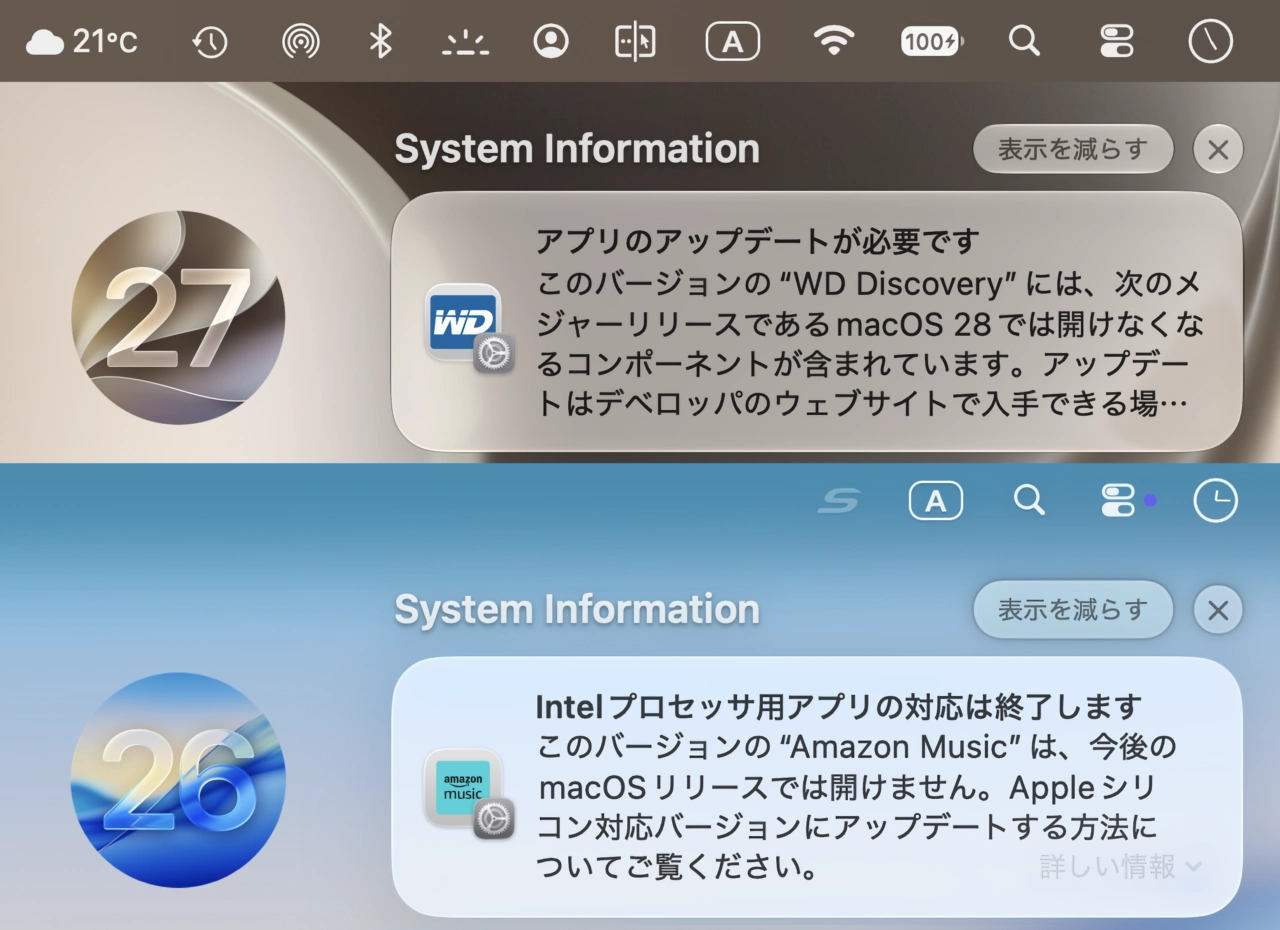Click the clock icon in lower menu bar
The height and width of the screenshot is (930, 1280).
coord(1216,501)
